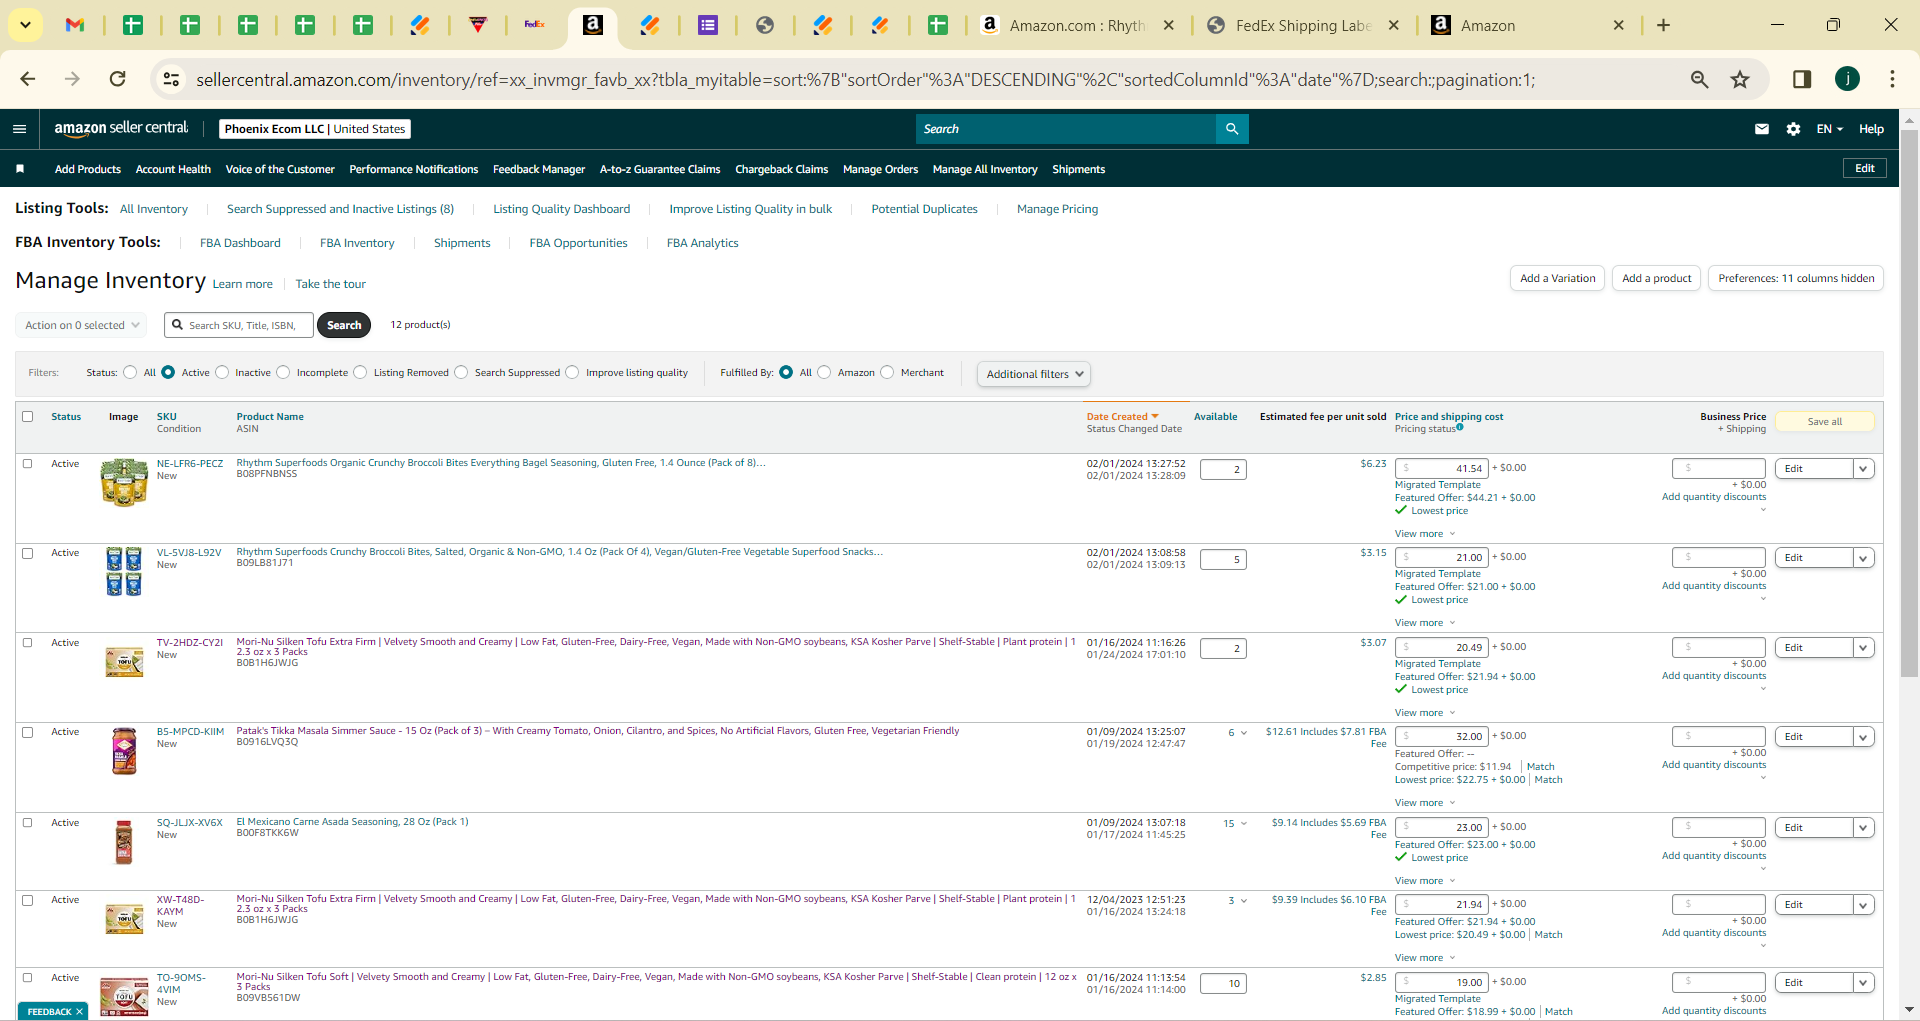Viewport: 1920px width, 1021px height.
Task: Edit available quantity field for VL-5VJ8-L92V
Action: pyautogui.click(x=1223, y=559)
